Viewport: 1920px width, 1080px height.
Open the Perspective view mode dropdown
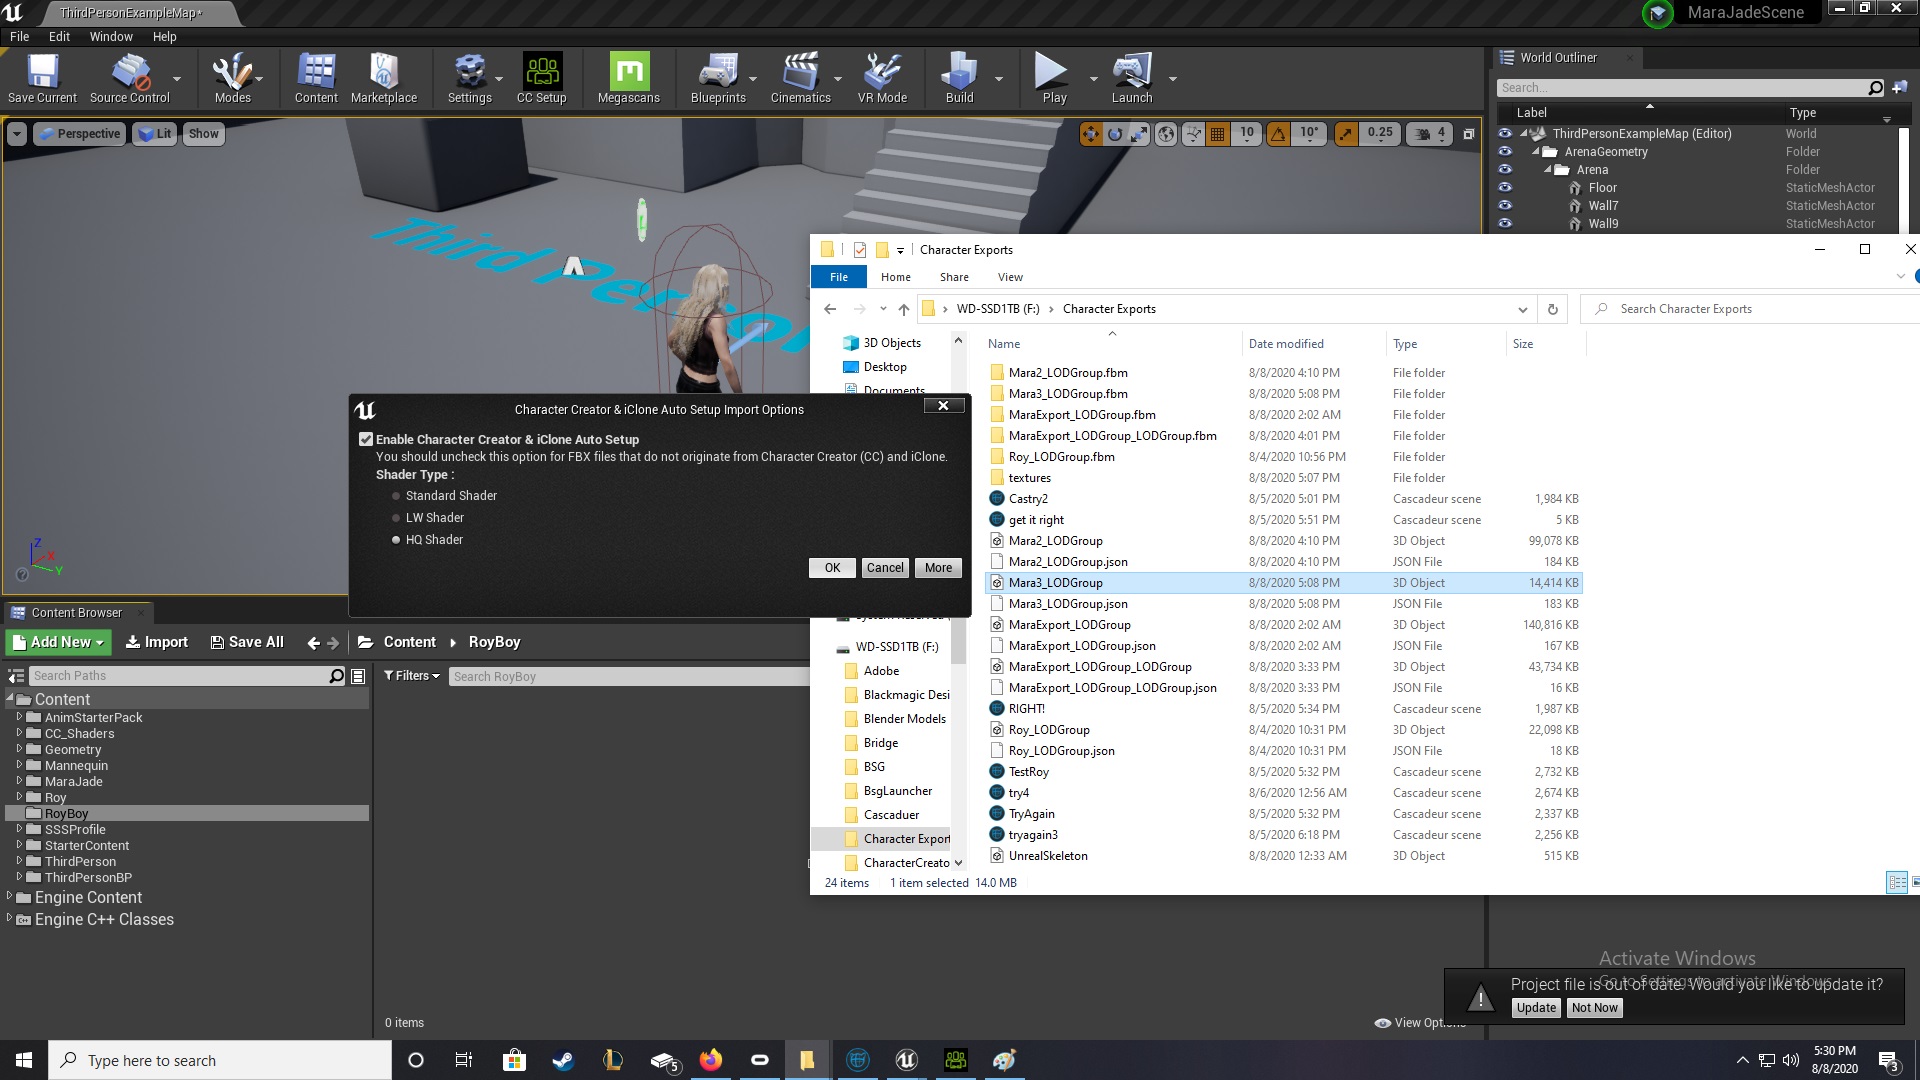[x=79, y=133]
